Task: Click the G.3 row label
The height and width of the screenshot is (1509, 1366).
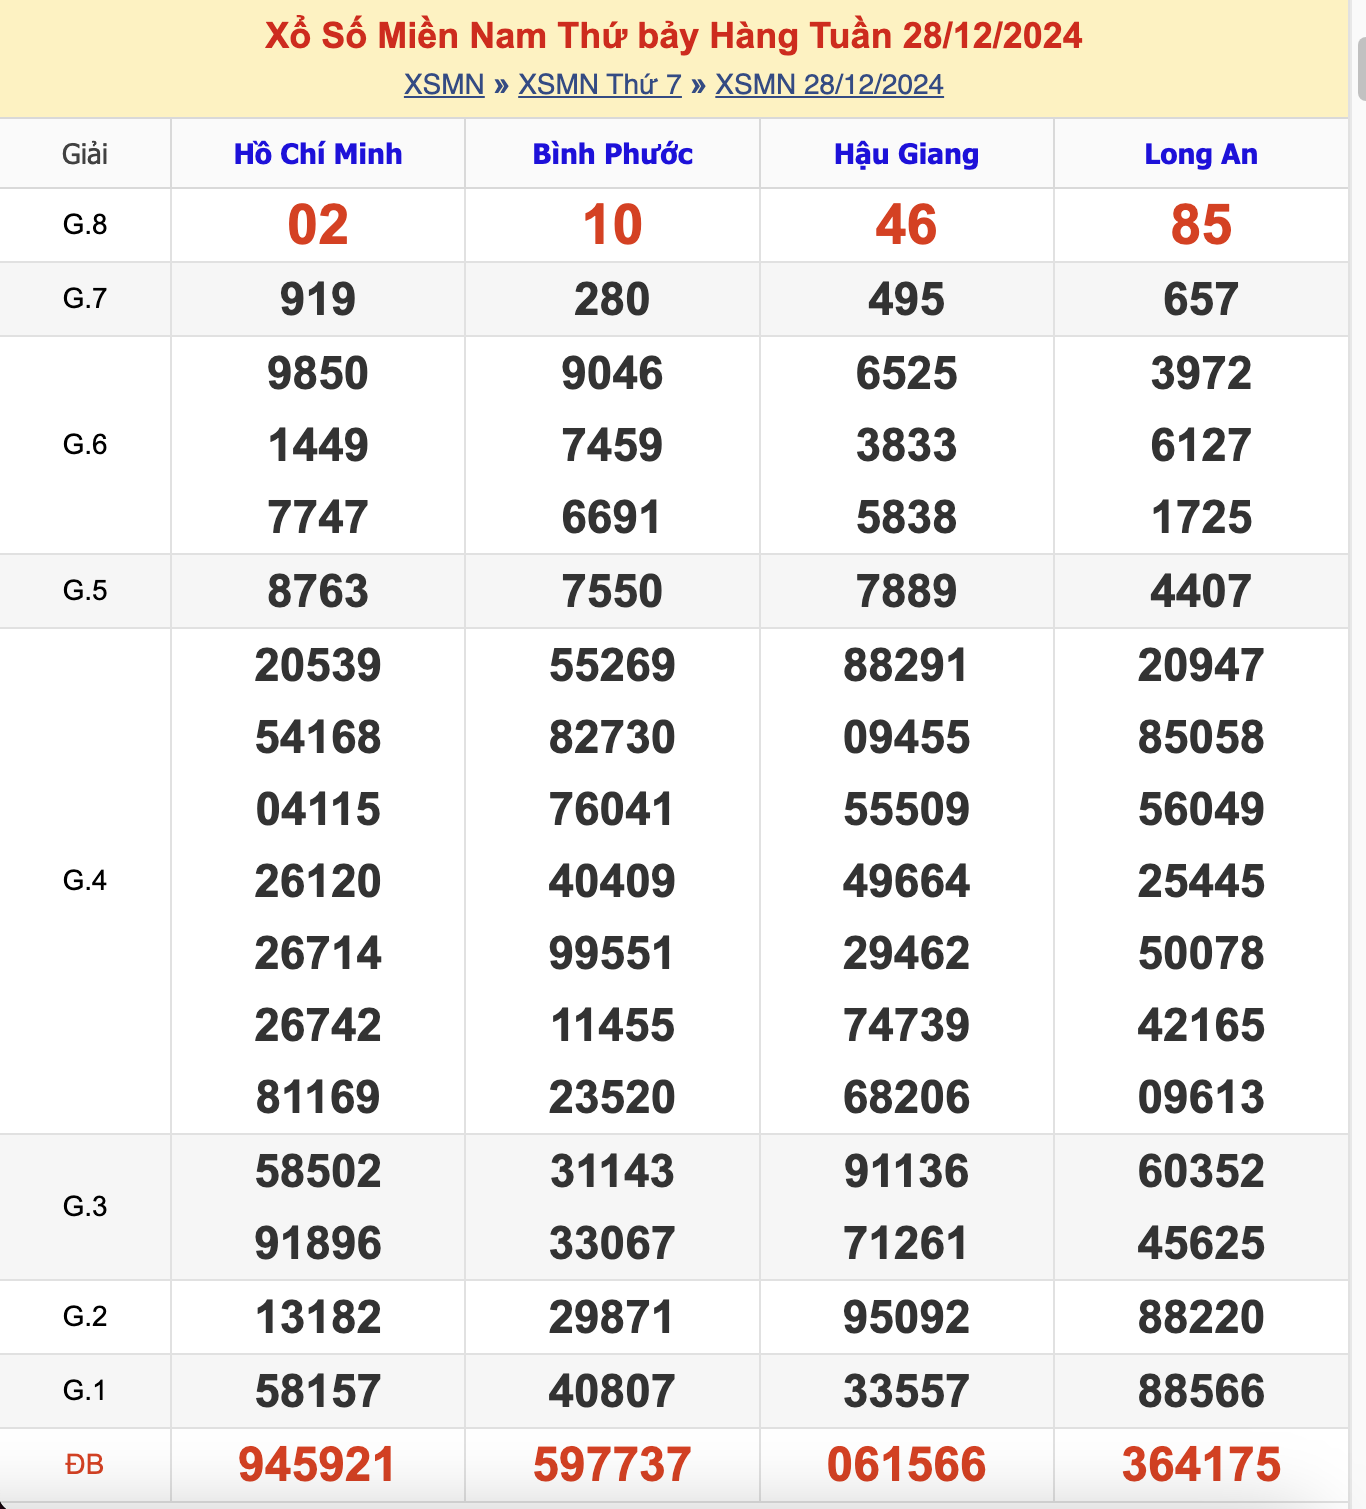Action: pos(85,1207)
